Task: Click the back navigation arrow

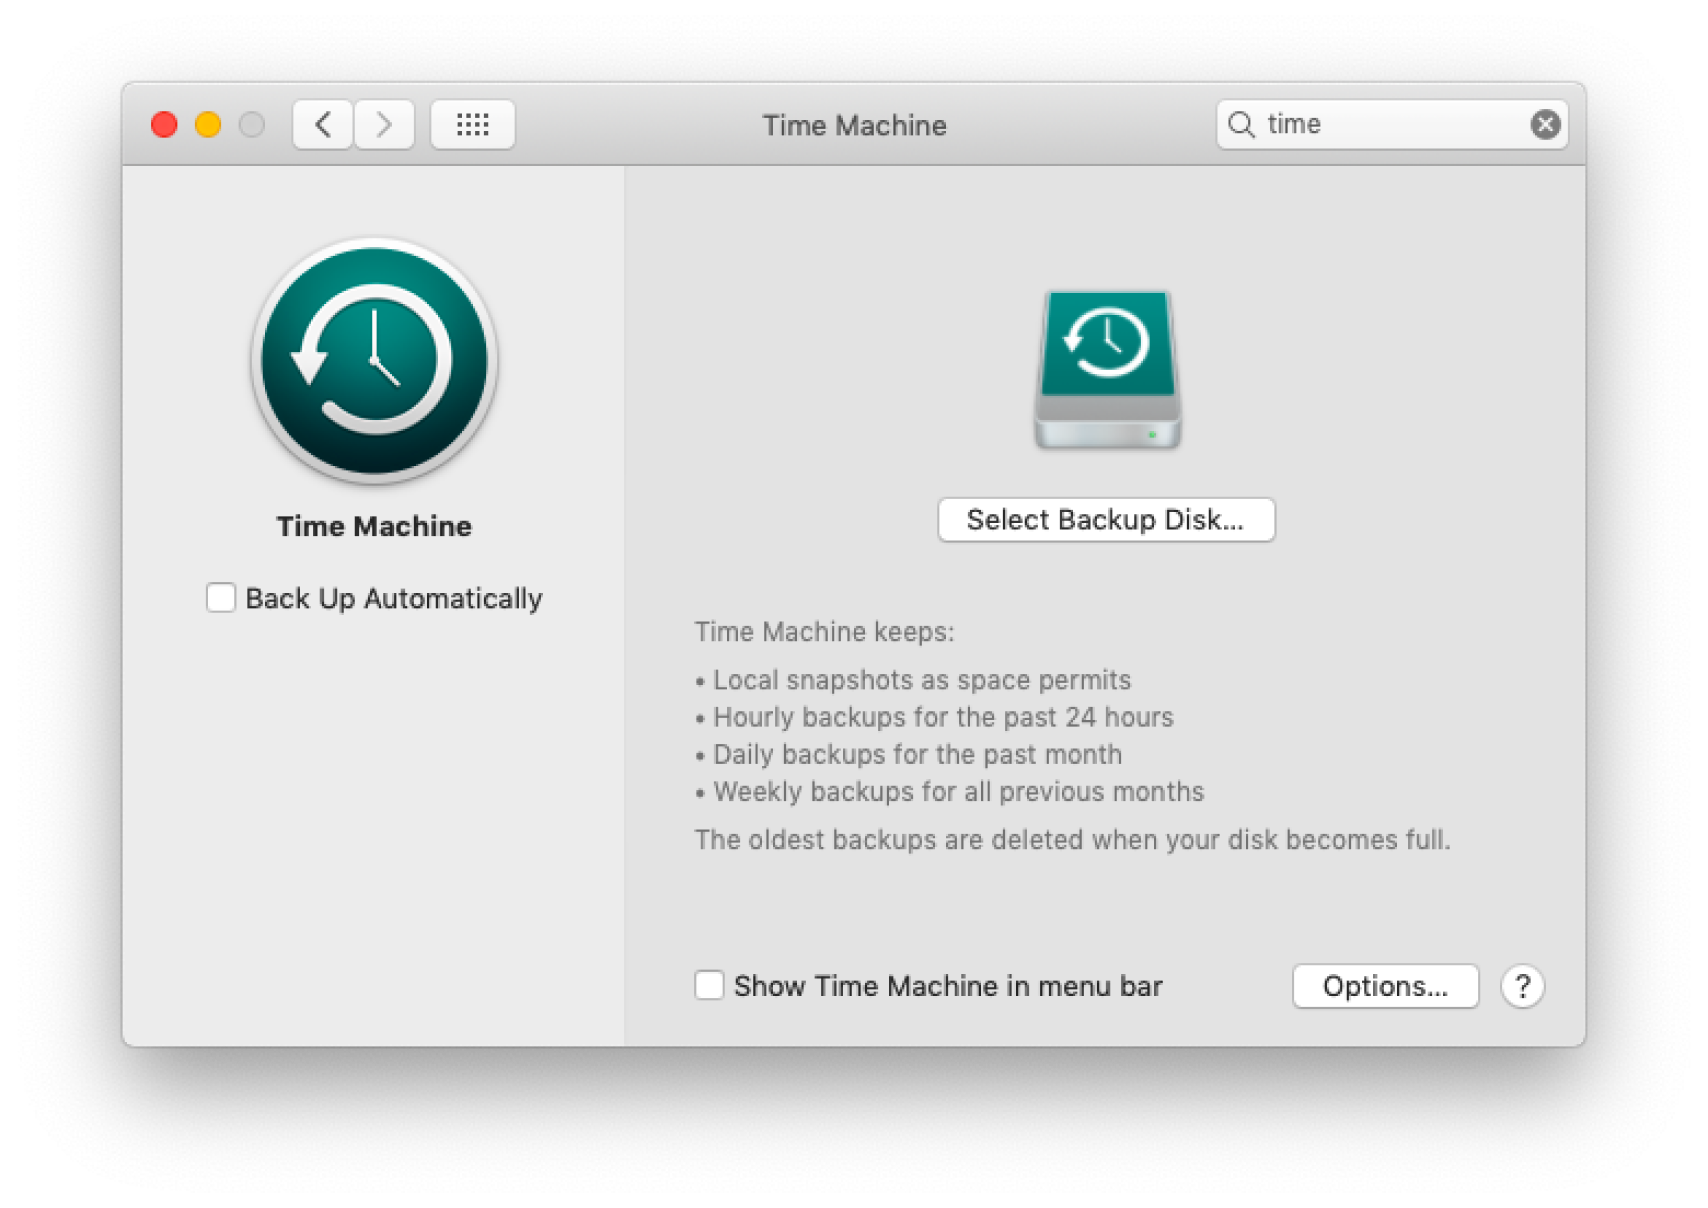Action: click(322, 124)
